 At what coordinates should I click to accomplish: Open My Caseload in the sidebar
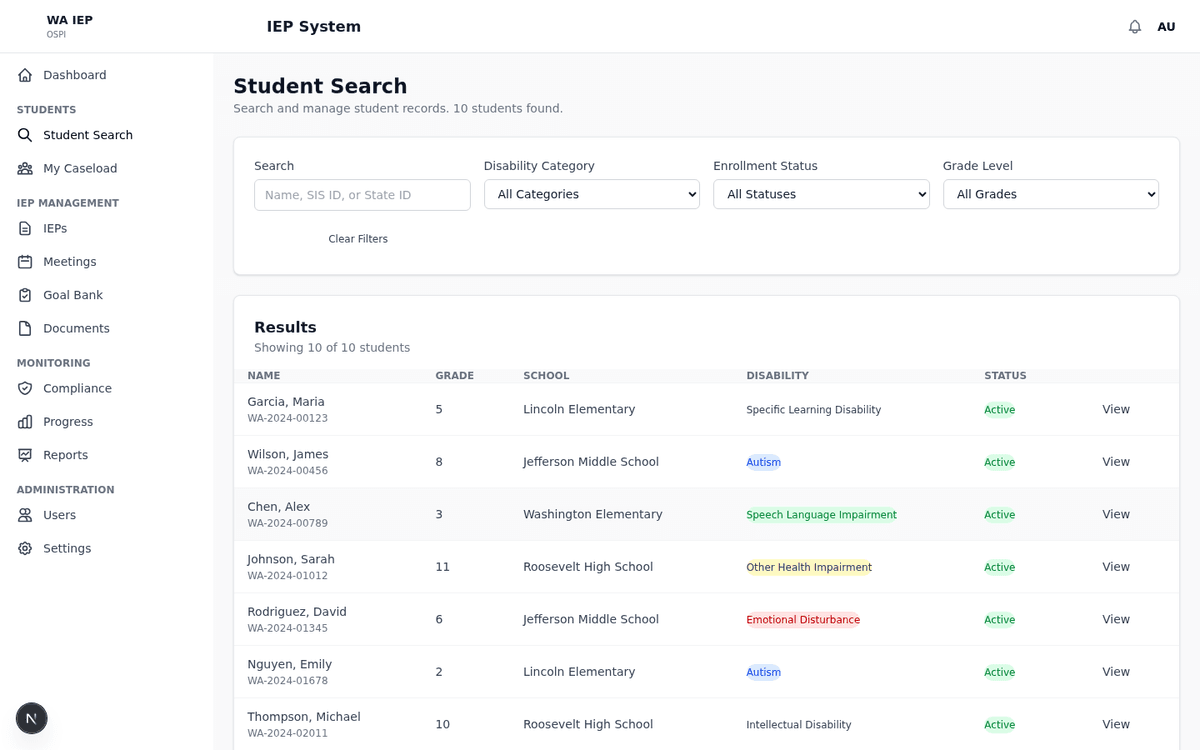(x=24, y=168)
